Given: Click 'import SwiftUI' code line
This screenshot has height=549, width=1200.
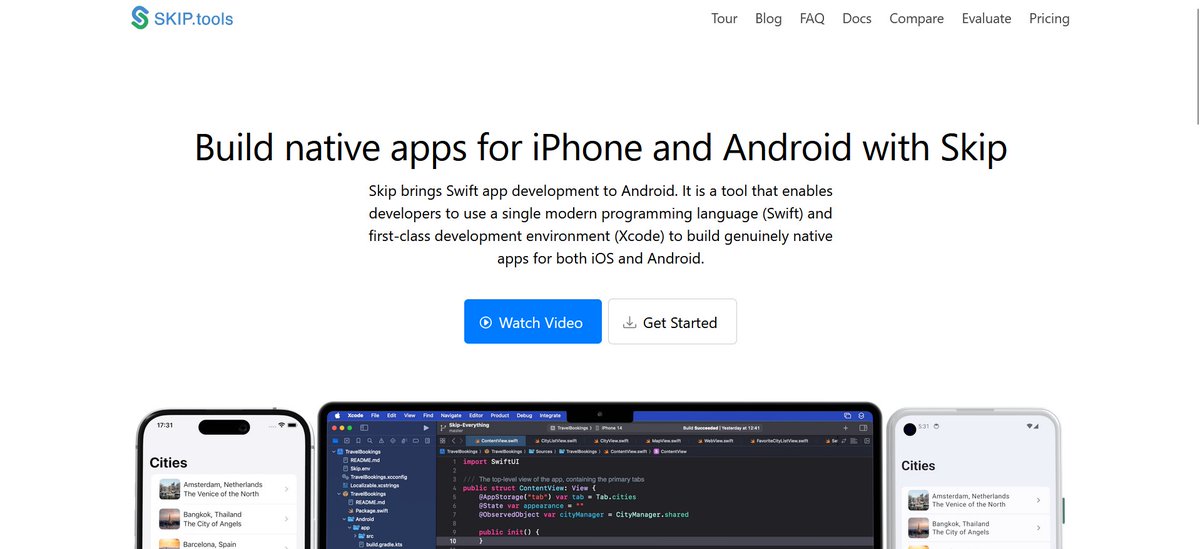Looking at the screenshot, I should pos(491,462).
